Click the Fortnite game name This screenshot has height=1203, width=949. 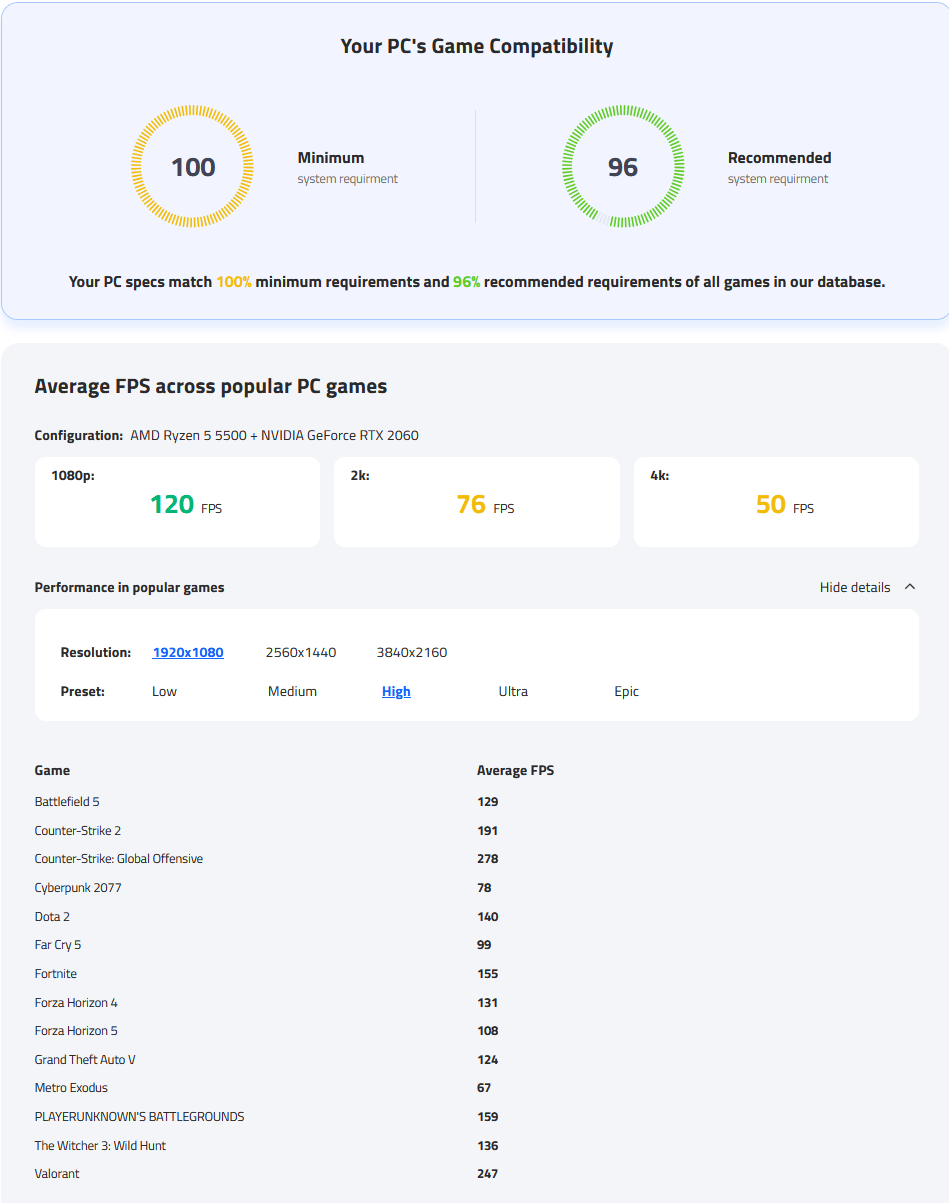pyautogui.click(x=56, y=974)
